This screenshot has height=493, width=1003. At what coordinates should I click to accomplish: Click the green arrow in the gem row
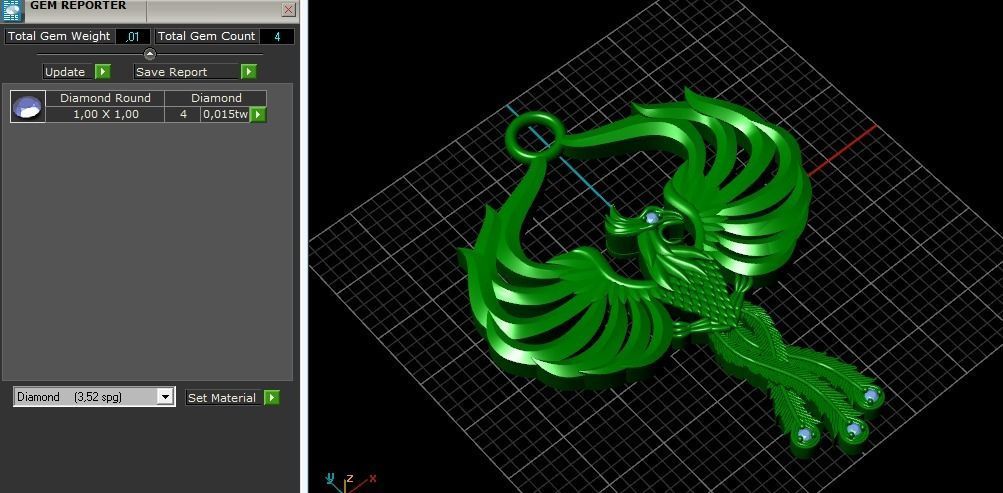258,114
